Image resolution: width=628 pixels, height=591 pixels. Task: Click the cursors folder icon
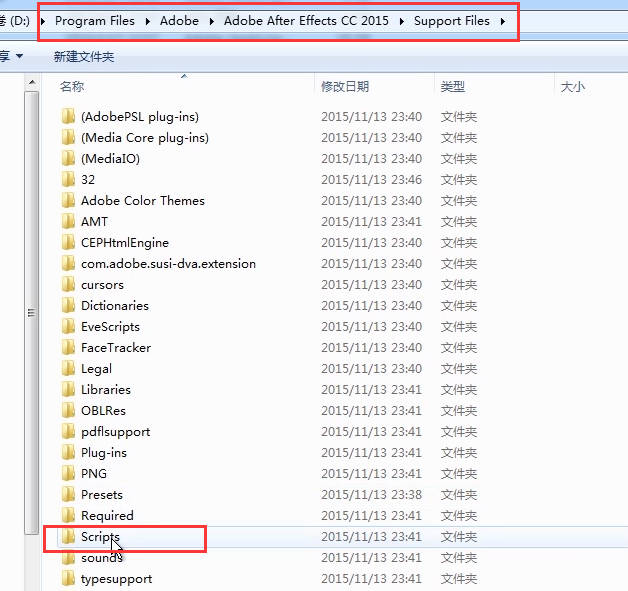pos(68,284)
